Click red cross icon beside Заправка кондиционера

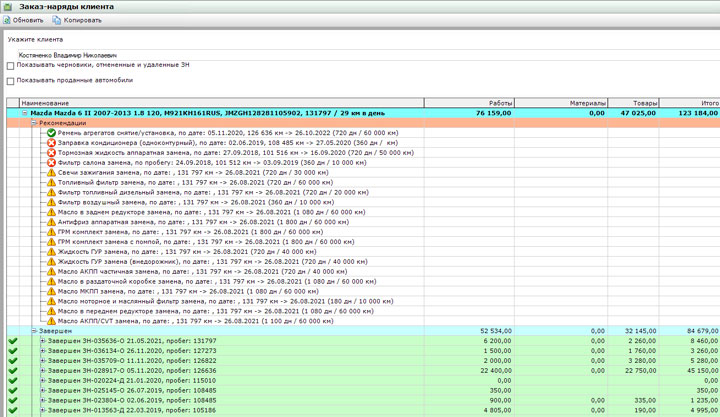(x=51, y=143)
